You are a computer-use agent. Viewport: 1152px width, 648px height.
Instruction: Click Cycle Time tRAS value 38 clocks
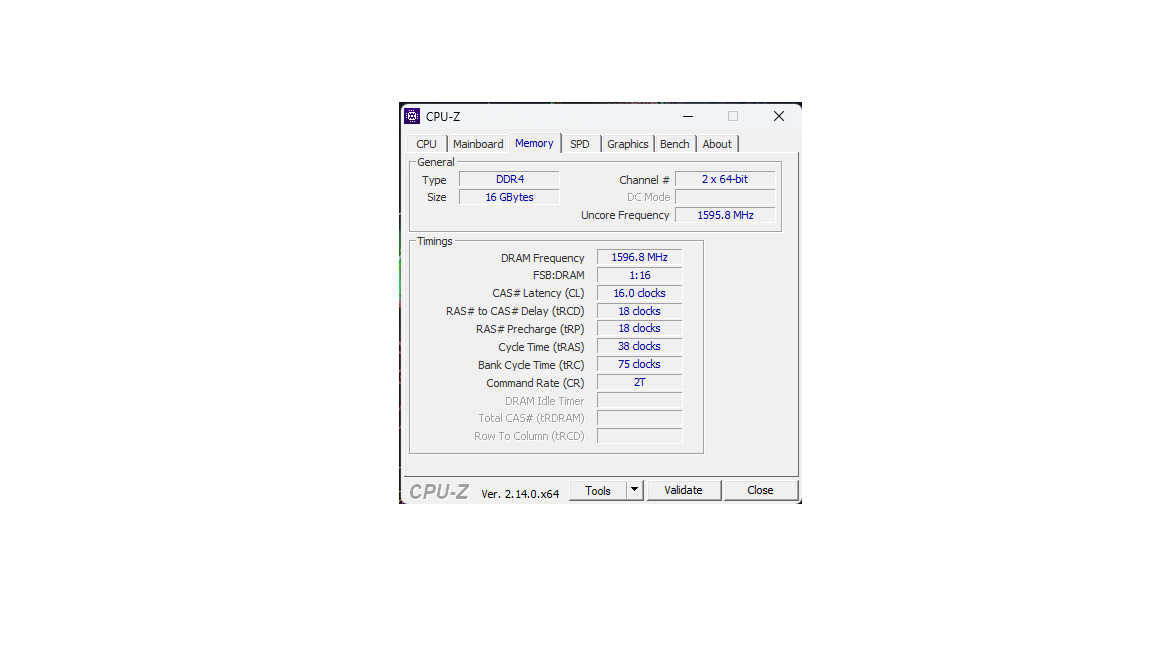coord(640,346)
